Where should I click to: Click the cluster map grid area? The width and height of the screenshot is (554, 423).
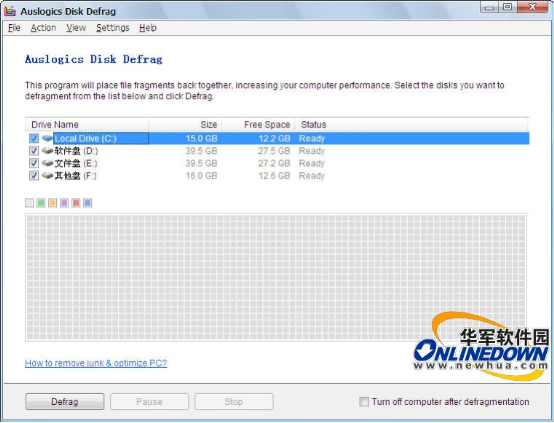pyautogui.click(x=276, y=277)
